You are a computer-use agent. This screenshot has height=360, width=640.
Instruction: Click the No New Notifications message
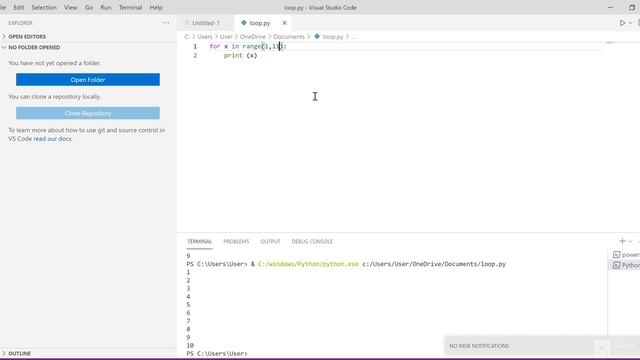479,346
